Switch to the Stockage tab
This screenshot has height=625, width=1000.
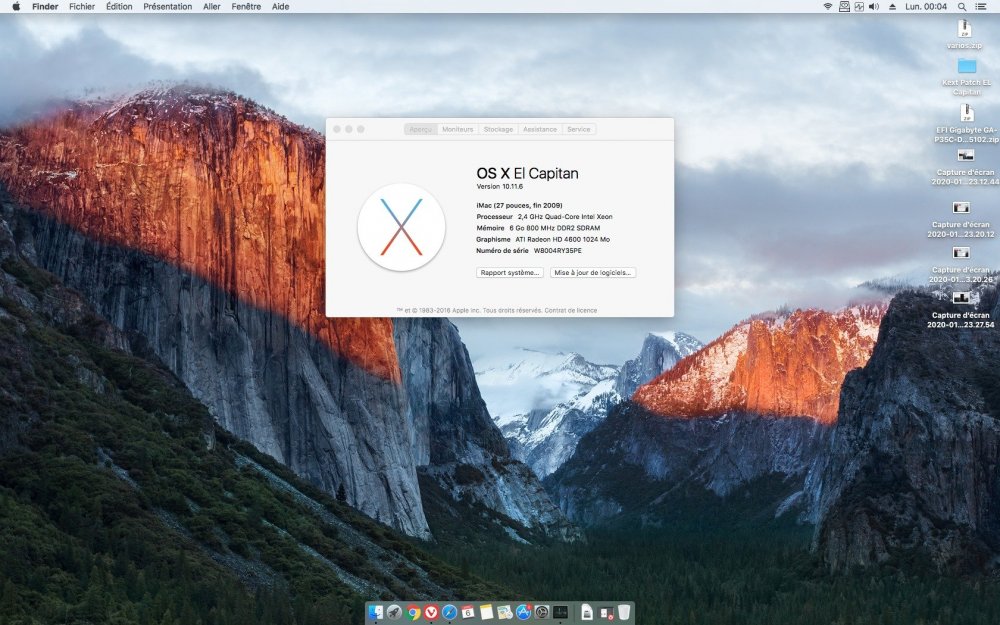click(498, 129)
